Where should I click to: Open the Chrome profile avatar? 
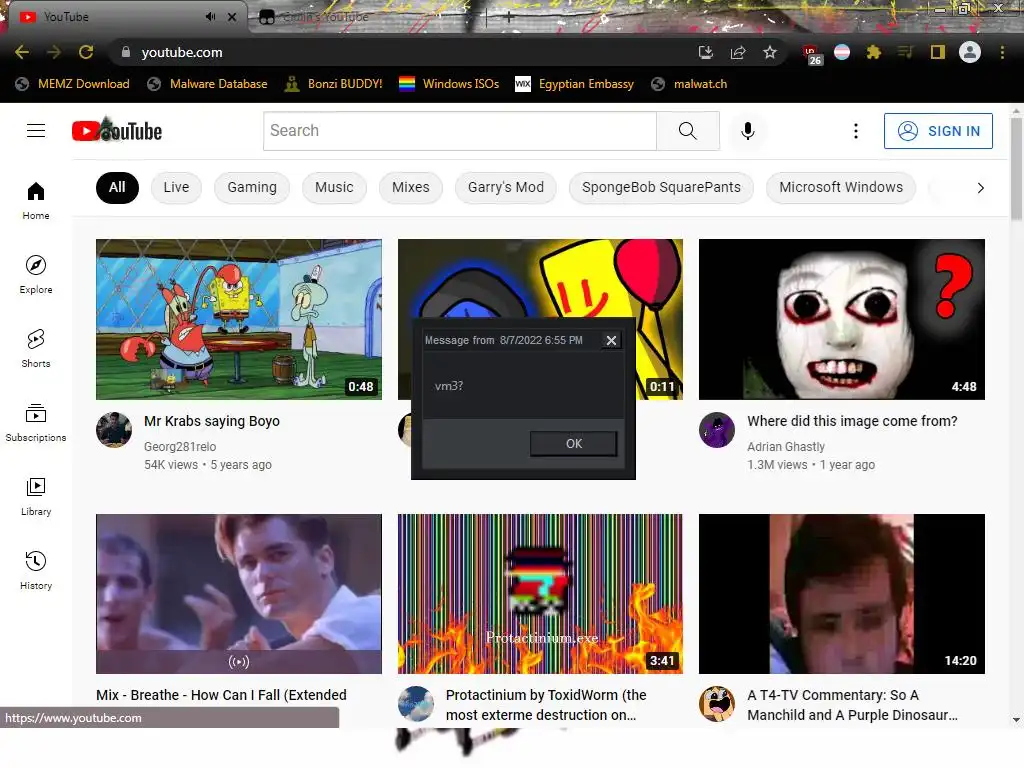[x=970, y=52]
